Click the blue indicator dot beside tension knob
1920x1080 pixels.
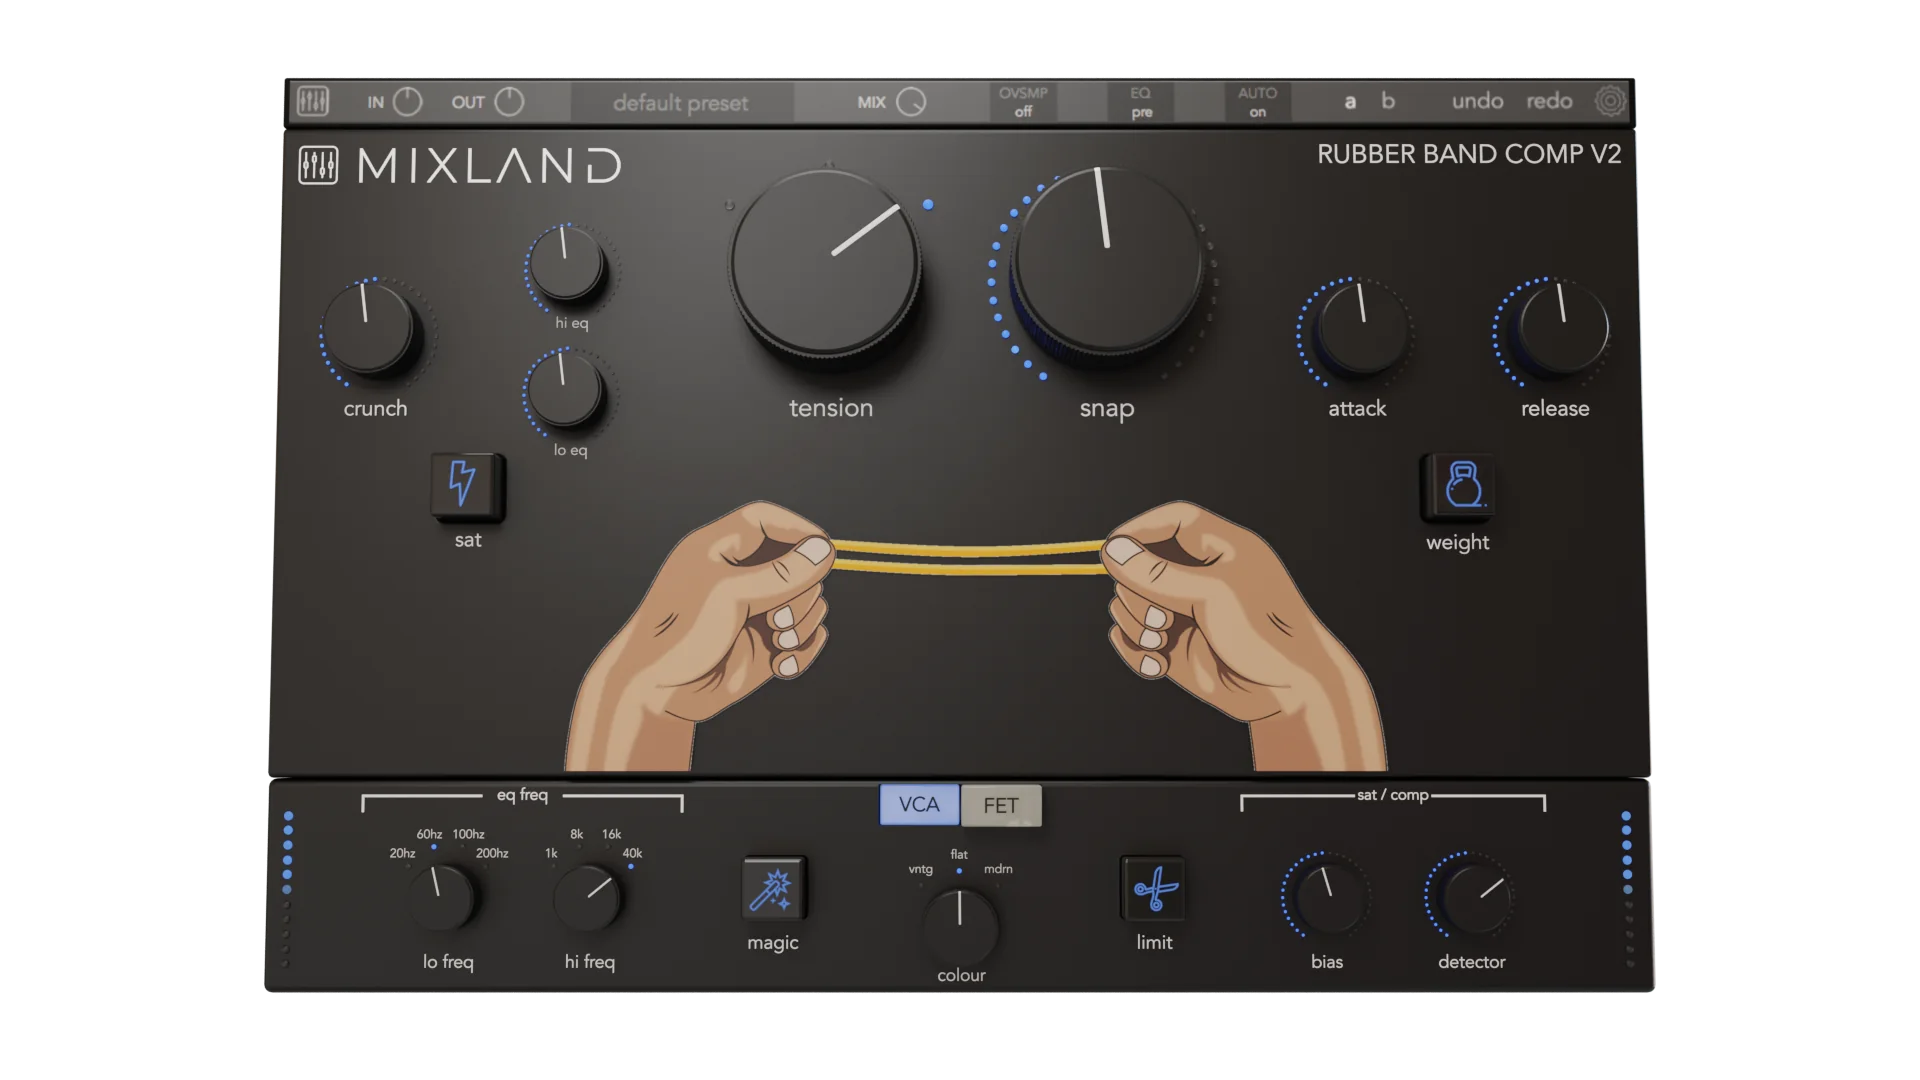928,205
